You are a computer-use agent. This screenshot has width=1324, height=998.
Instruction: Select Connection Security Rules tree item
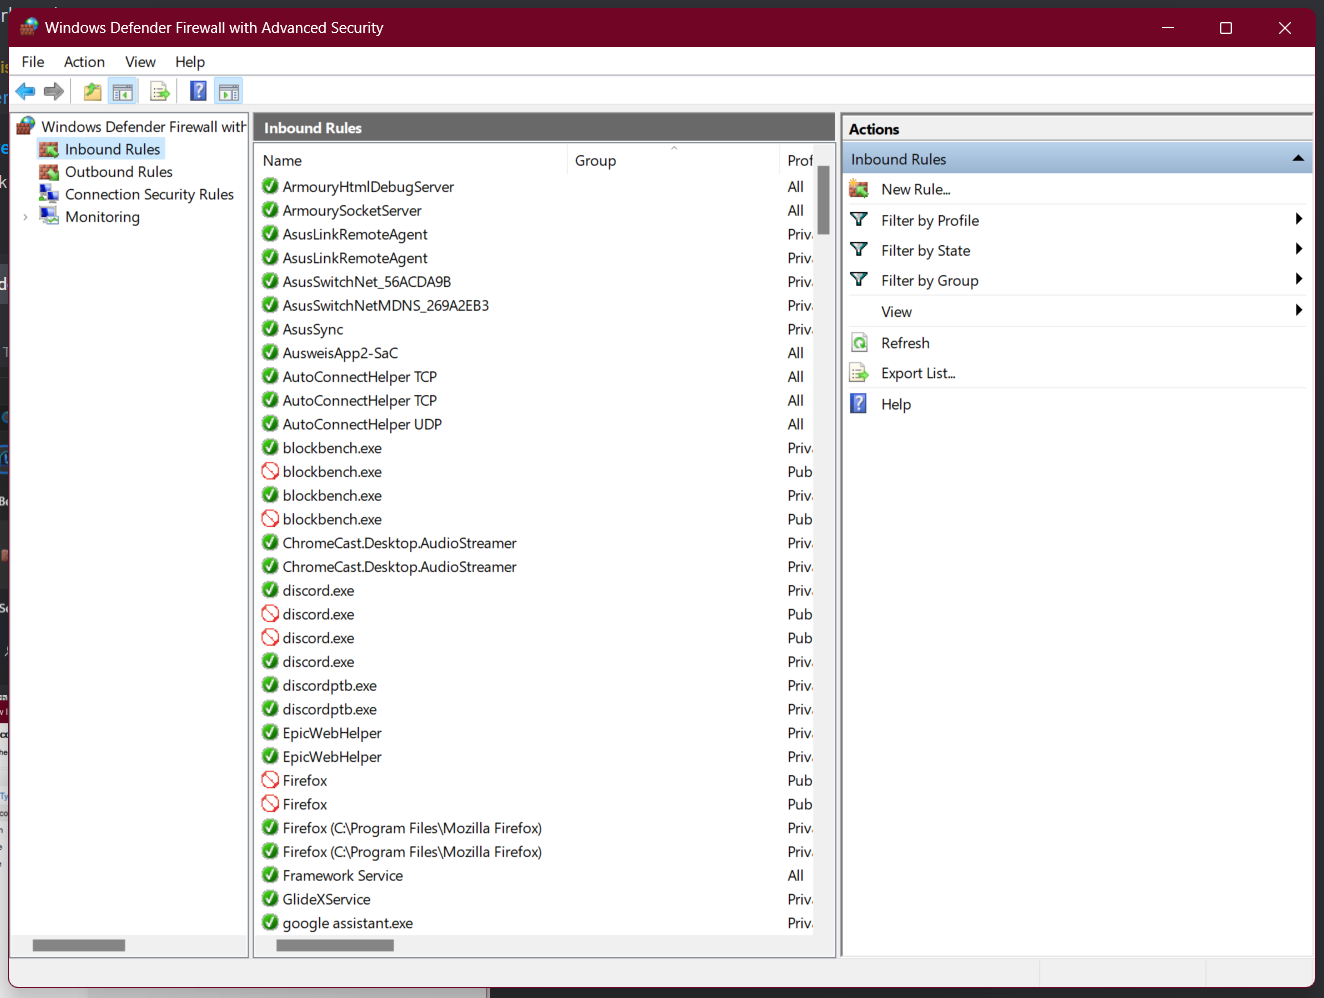pos(149,195)
